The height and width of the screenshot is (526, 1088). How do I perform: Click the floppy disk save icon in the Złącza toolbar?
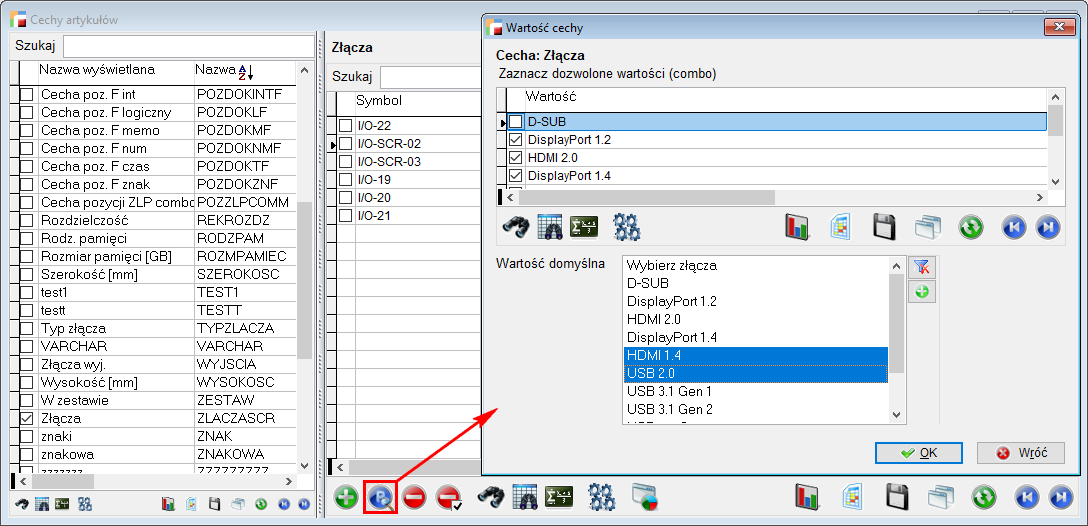(897, 497)
